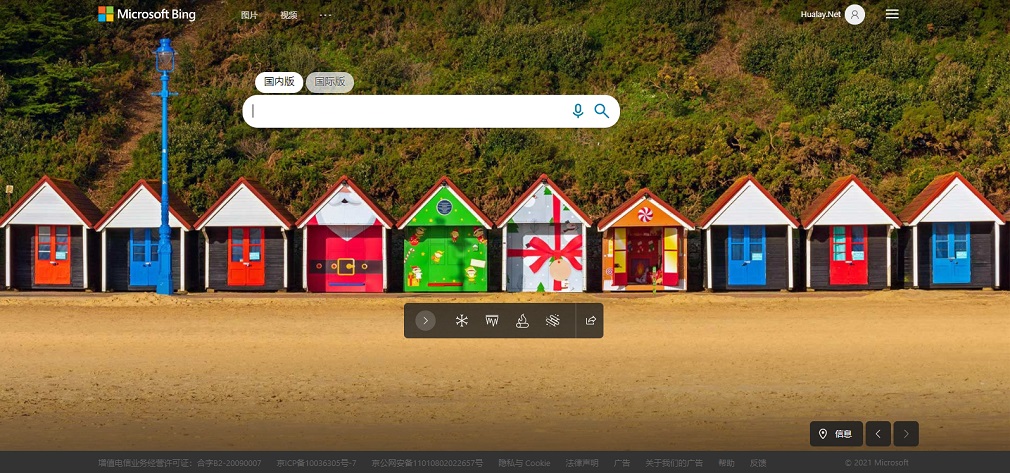Click the 信息 image info button
This screenshot has width=1010, height=473.
tap(836, 434)
